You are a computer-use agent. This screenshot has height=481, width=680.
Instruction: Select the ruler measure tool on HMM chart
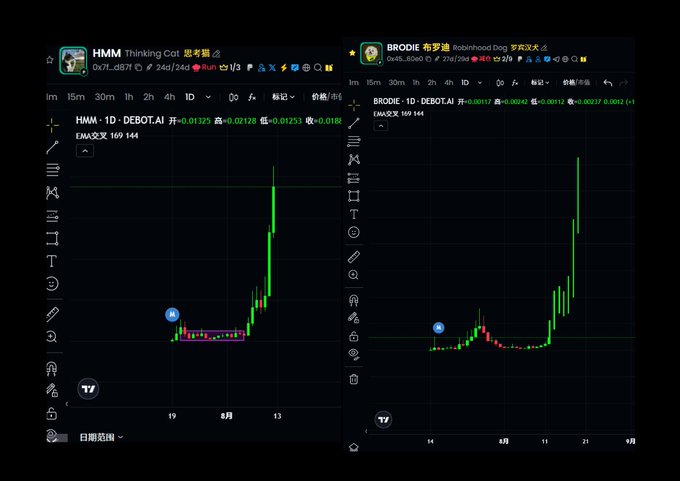52,314
